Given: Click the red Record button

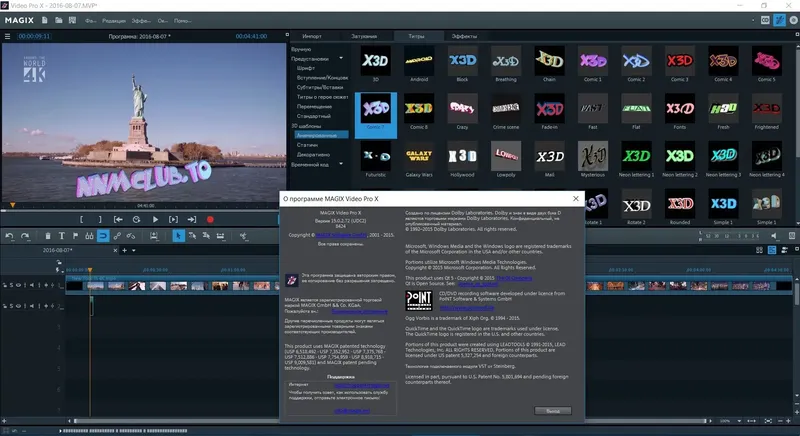Looking at the screenshot, I should [x=210, y=220].
